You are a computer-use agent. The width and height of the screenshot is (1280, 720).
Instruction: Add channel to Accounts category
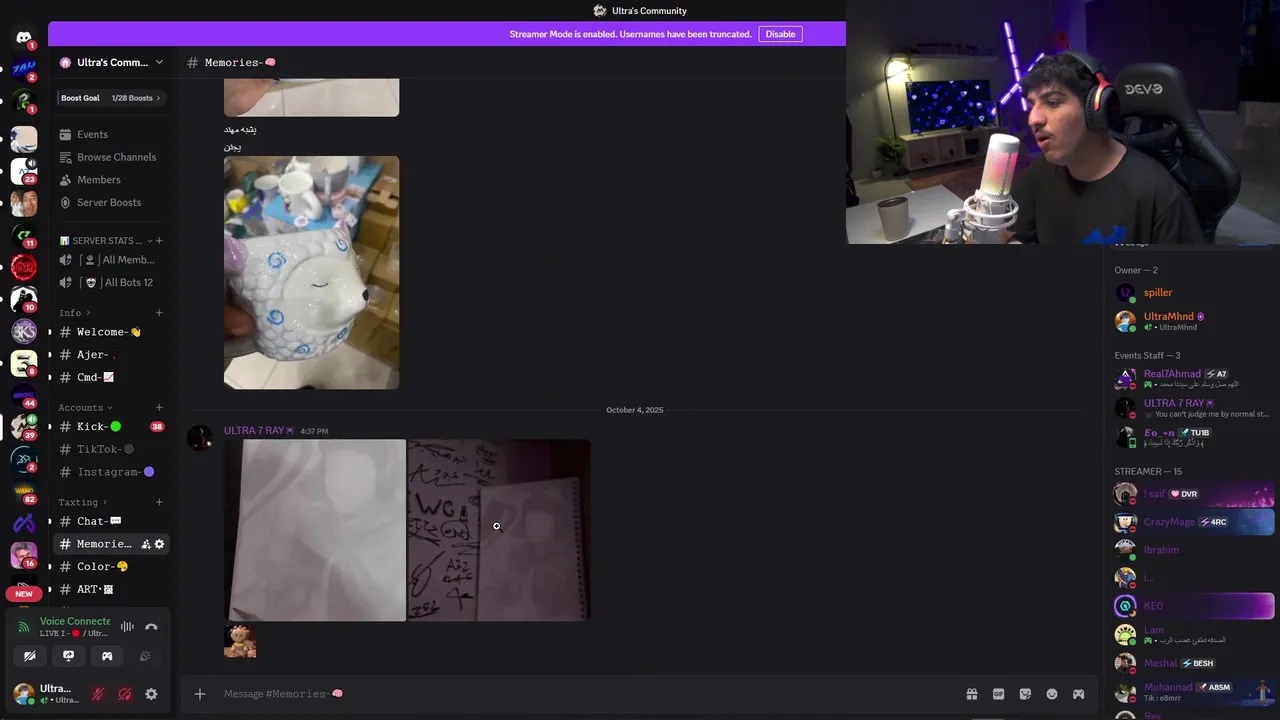[159, 408]
